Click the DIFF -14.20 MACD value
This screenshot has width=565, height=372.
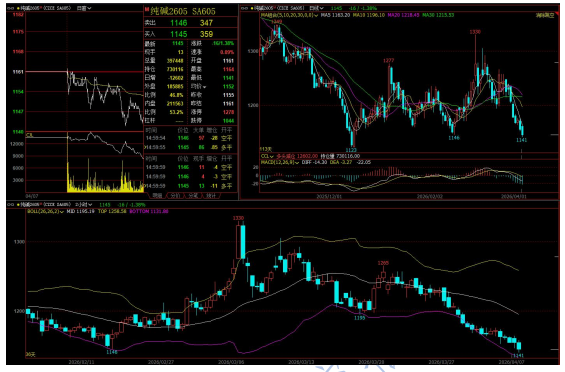coord(314,162)
